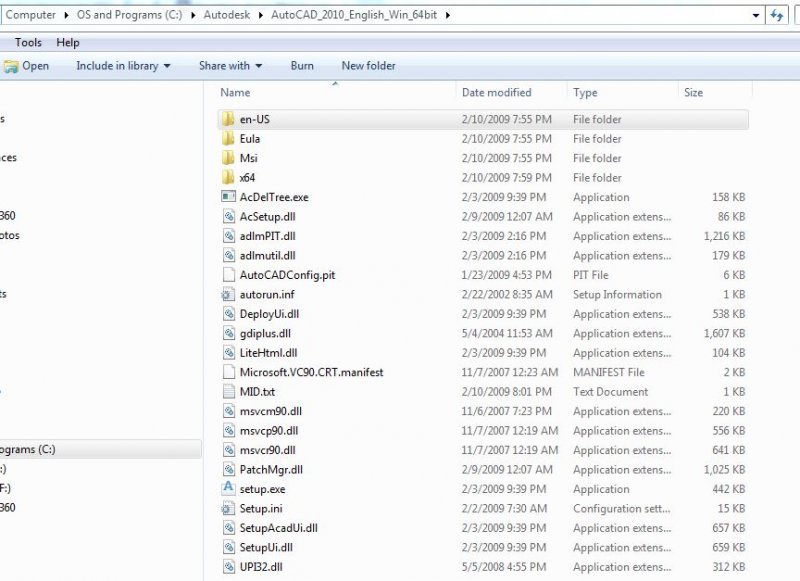Open the address bar history dropdown
Viewport: 800px width, 581px height.
(x=756, y=15)
